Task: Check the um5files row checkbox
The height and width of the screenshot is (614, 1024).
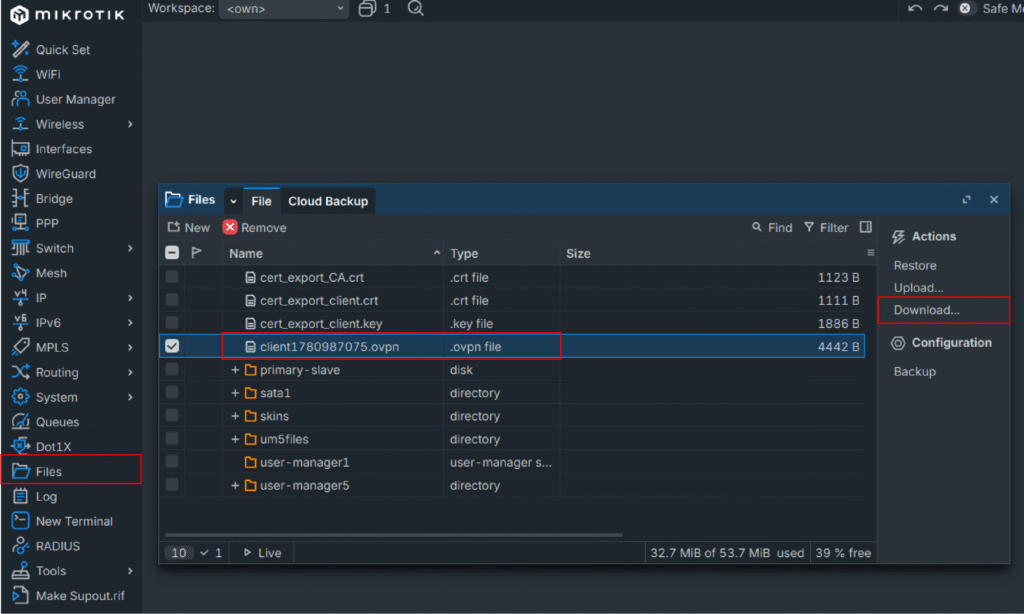Action: tap(172, 439)
